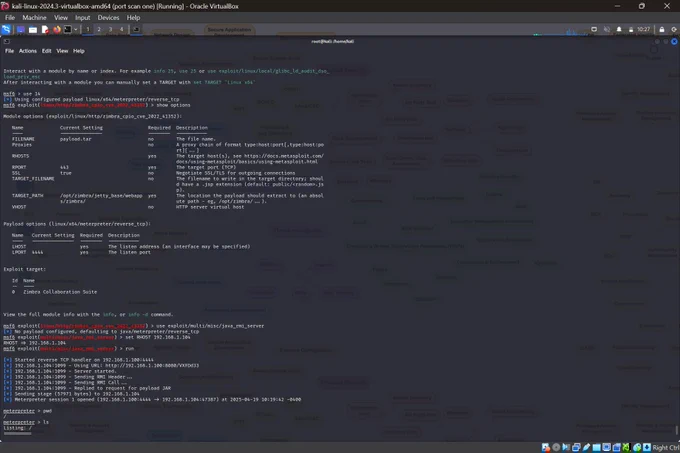Click the VirtualBox CPU/virtualization status icon

point(627,447)
